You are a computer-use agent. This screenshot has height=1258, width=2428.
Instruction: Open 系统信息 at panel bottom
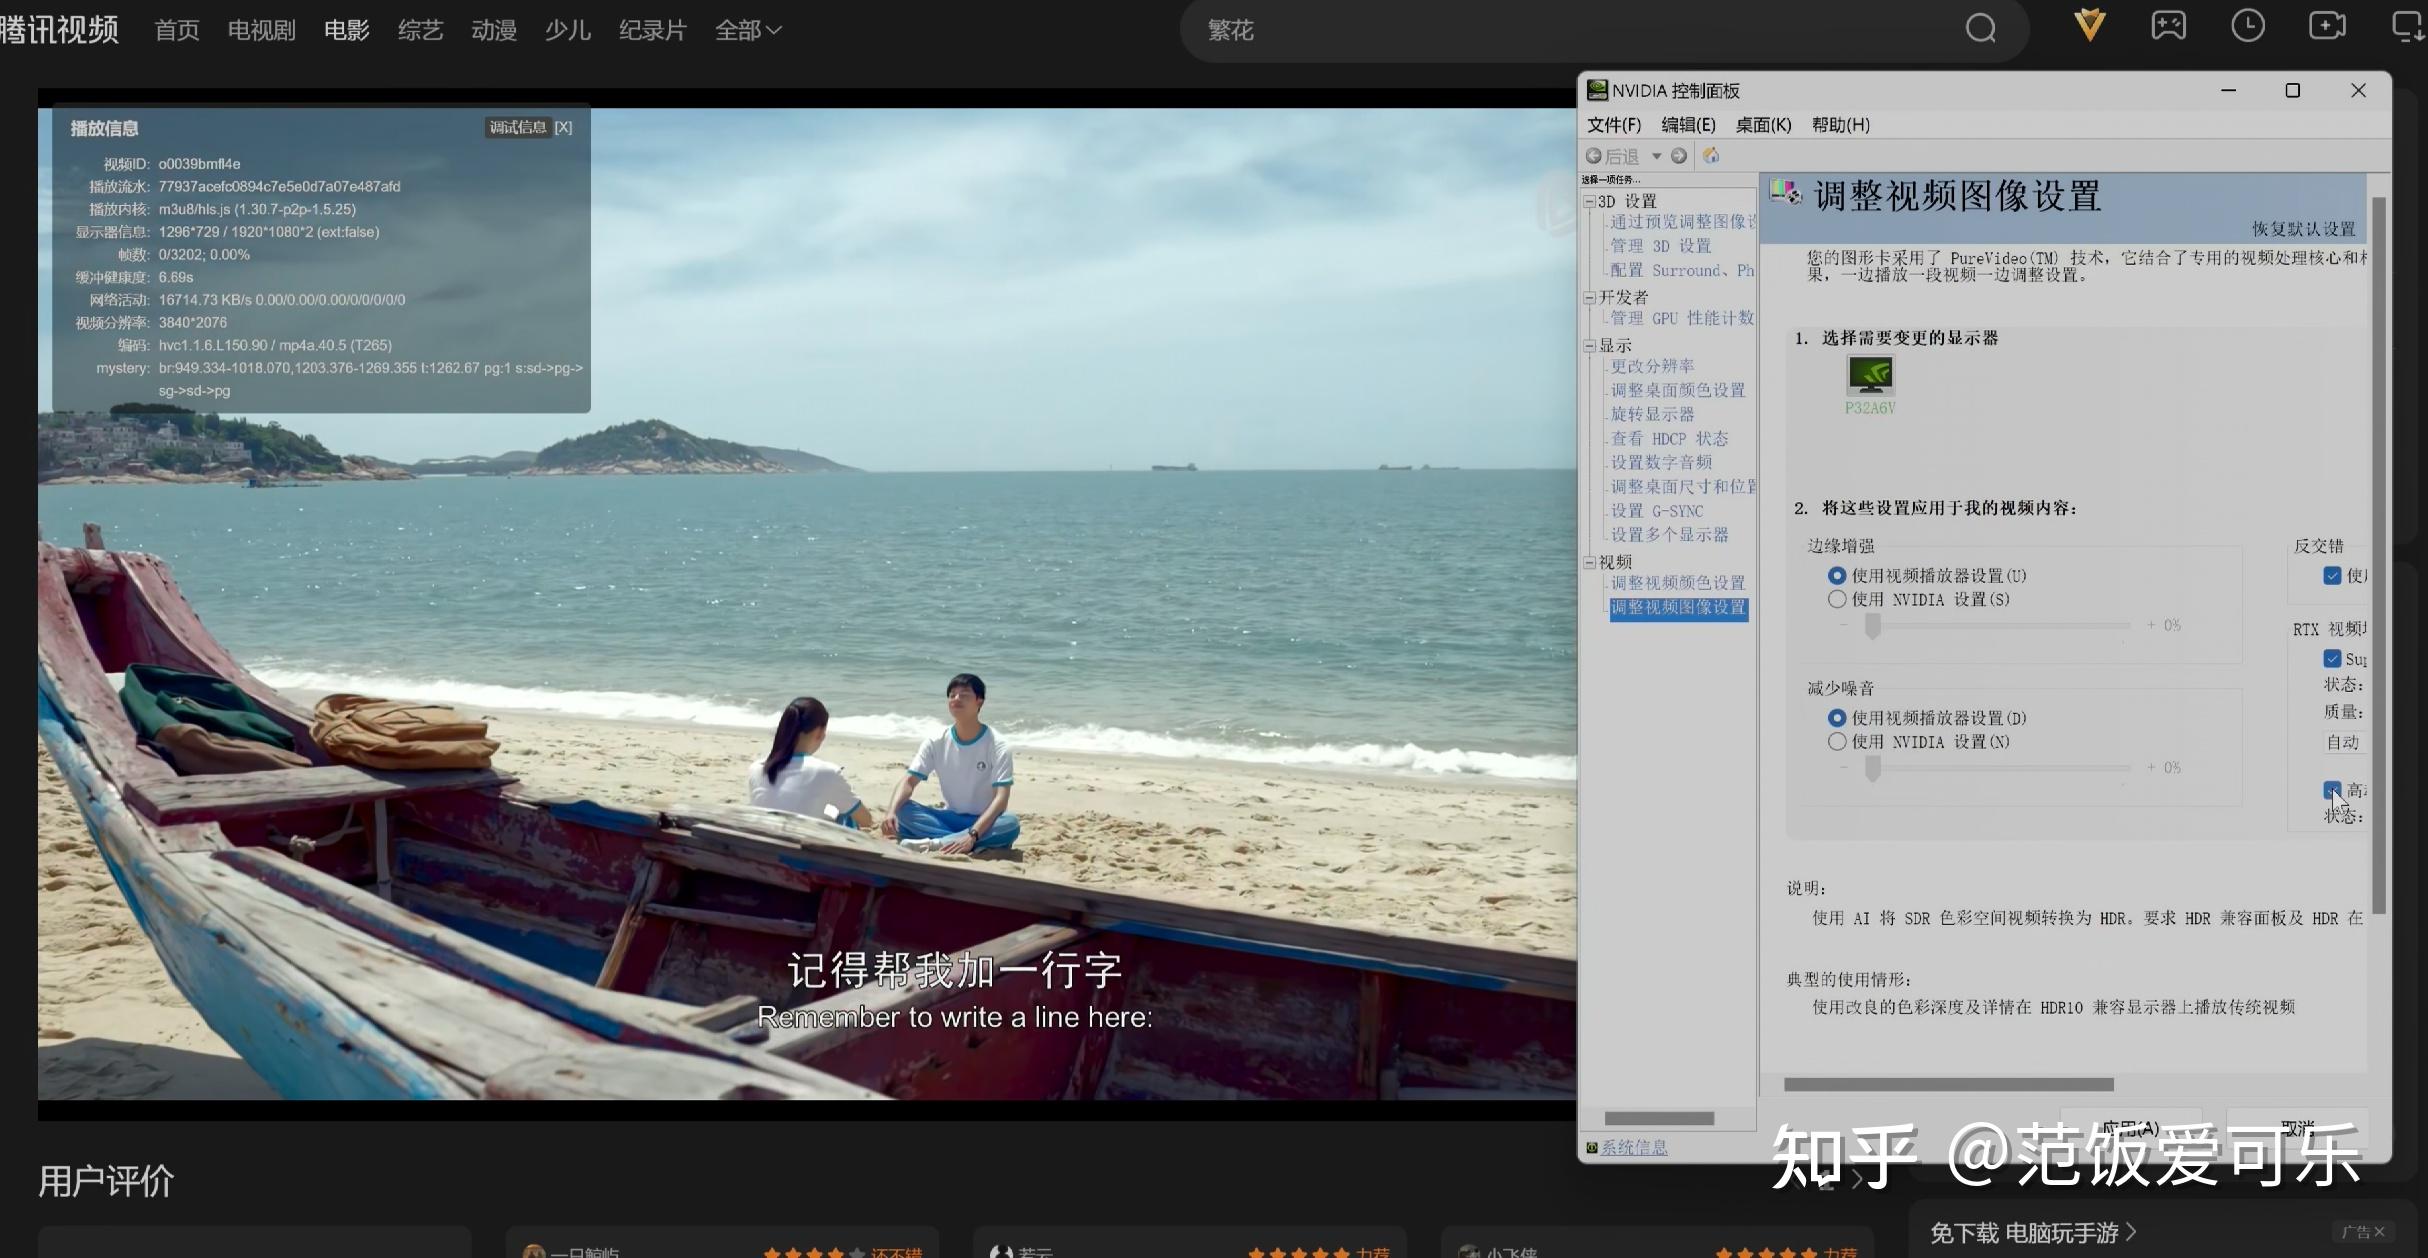pyautogui.click(x=1635, y=1147)
